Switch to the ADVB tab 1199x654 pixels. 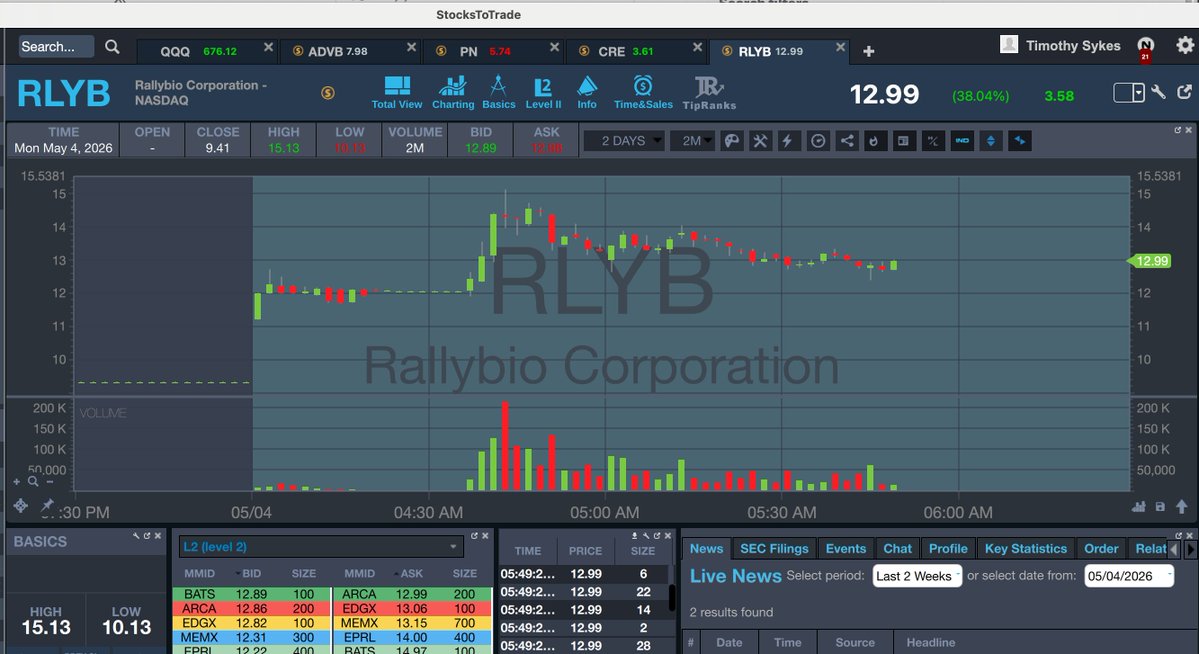coord(349,51)
